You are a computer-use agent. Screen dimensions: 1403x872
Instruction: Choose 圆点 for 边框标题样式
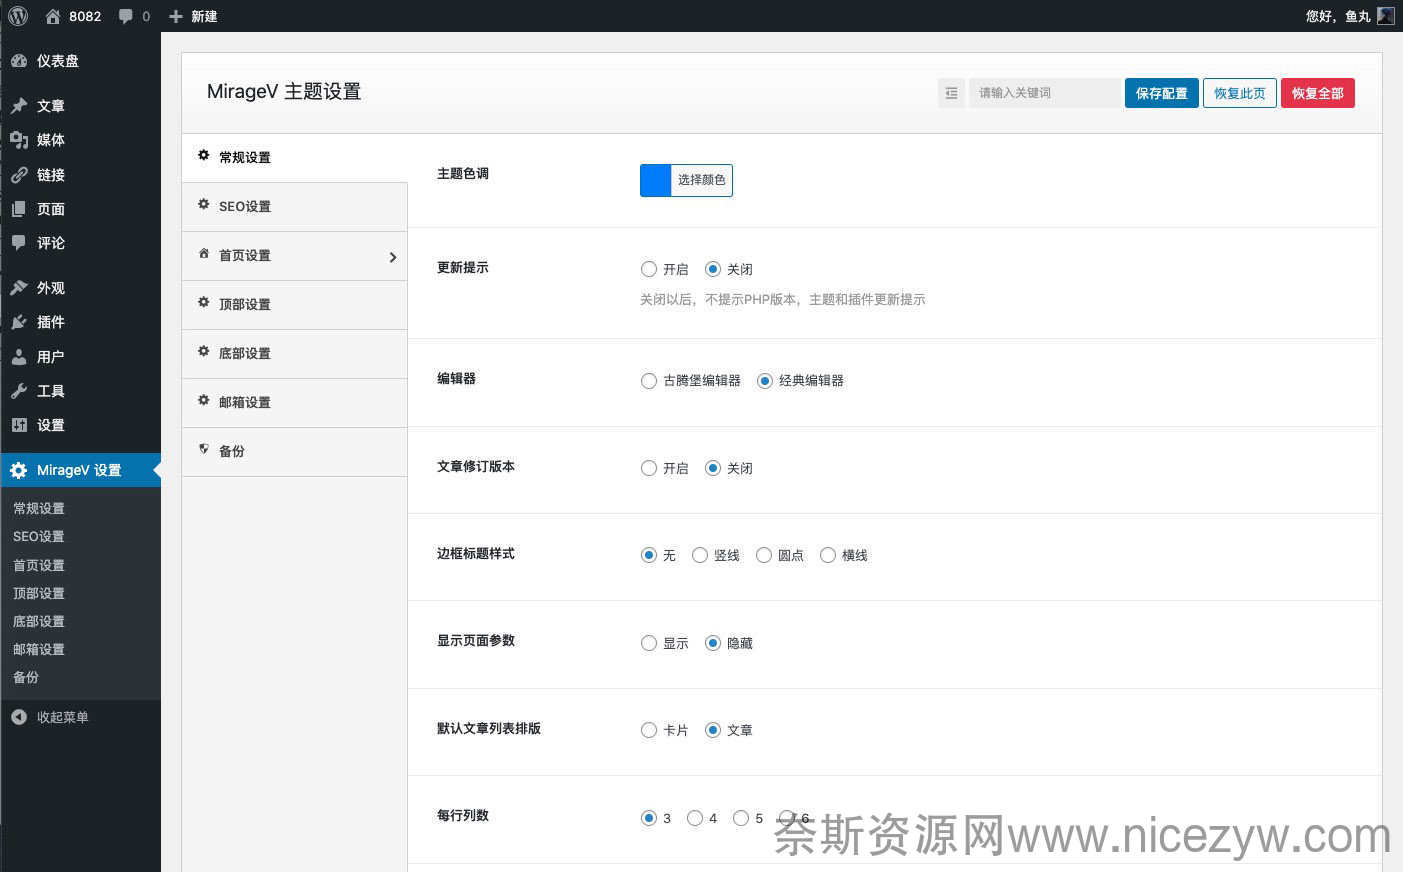(x=763, y=555)
